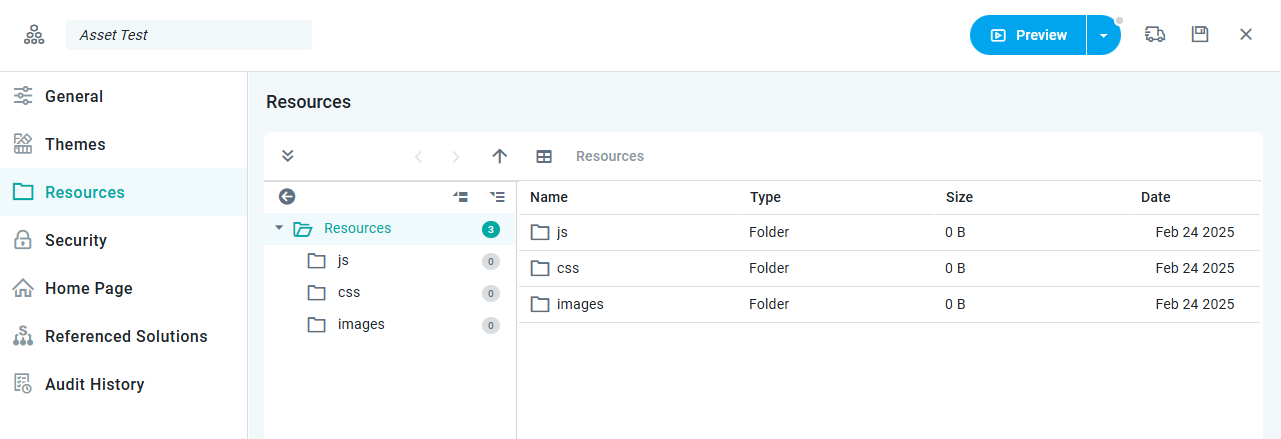Go to Security in sidebar
Image resolution: width=1281 pixels, height=439 pixels.
pyautogui.click(x=76, y=241)
